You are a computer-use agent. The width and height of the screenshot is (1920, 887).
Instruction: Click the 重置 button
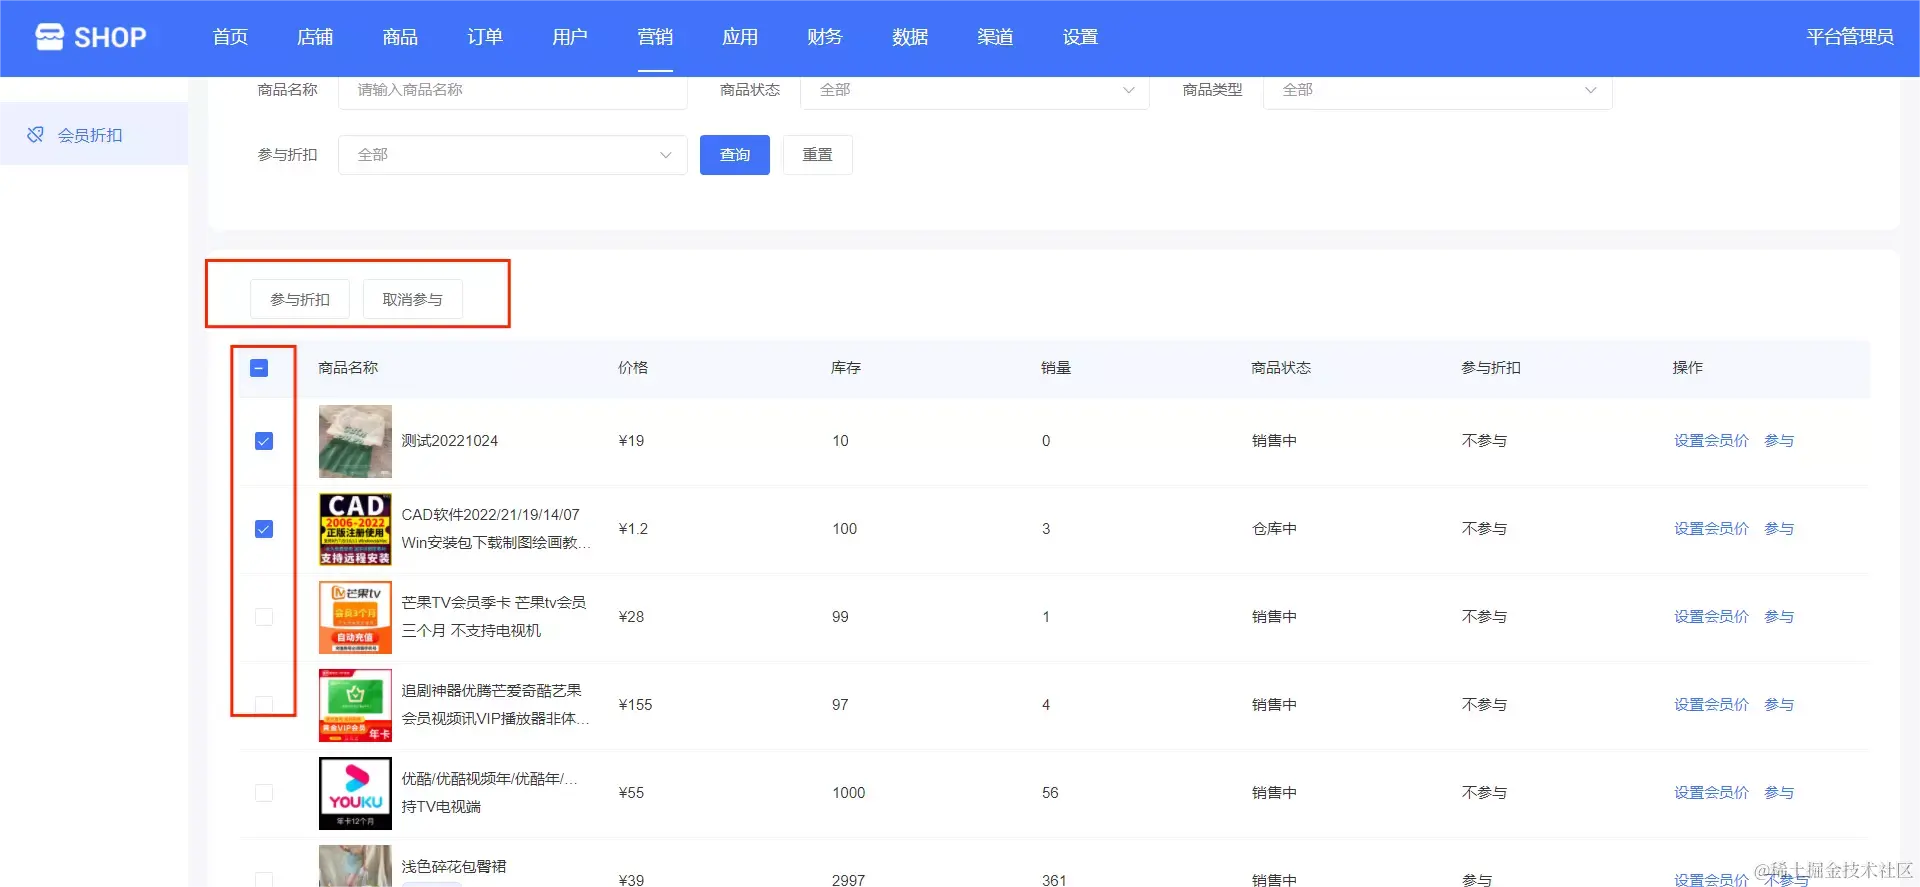pyautogui.click(x=818, y=155)
